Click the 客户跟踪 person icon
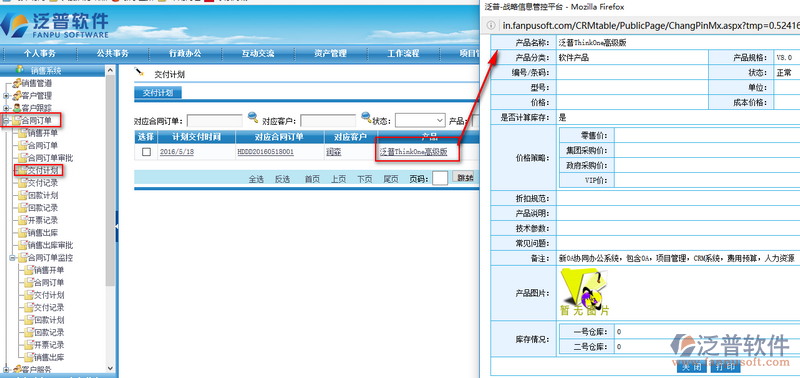 [17, 108]
